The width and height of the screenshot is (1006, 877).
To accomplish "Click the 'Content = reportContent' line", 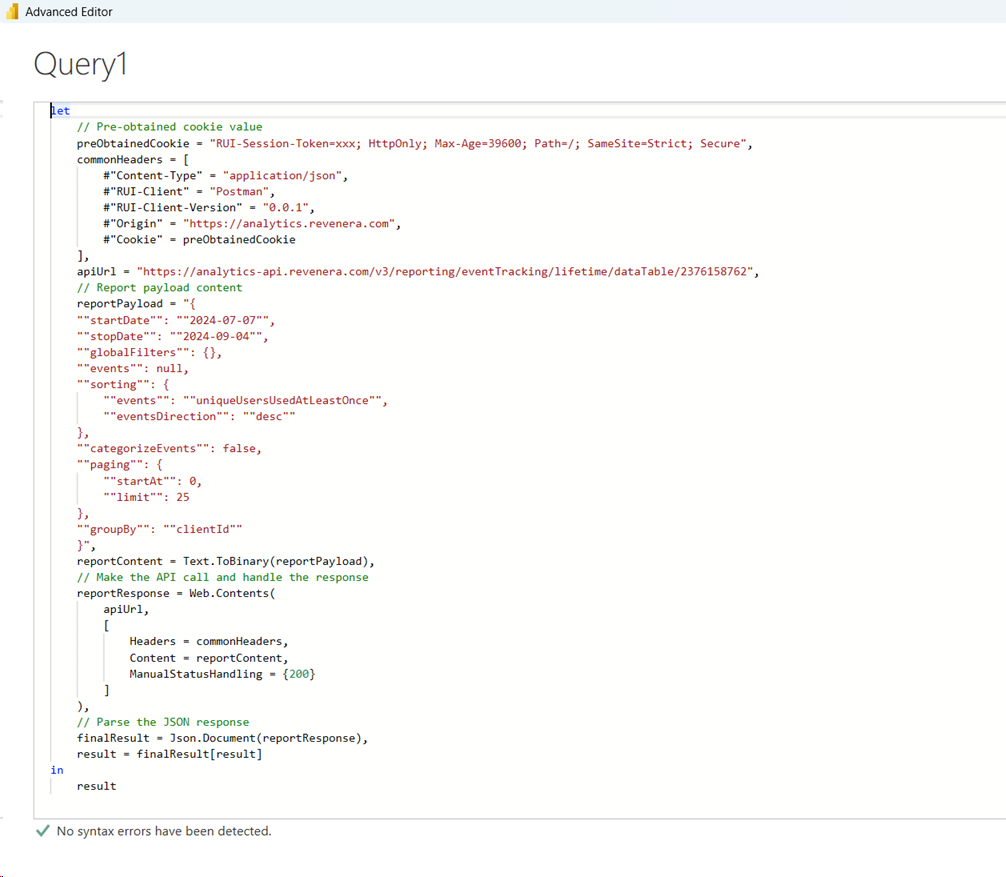I will click(x=209, y=658).
